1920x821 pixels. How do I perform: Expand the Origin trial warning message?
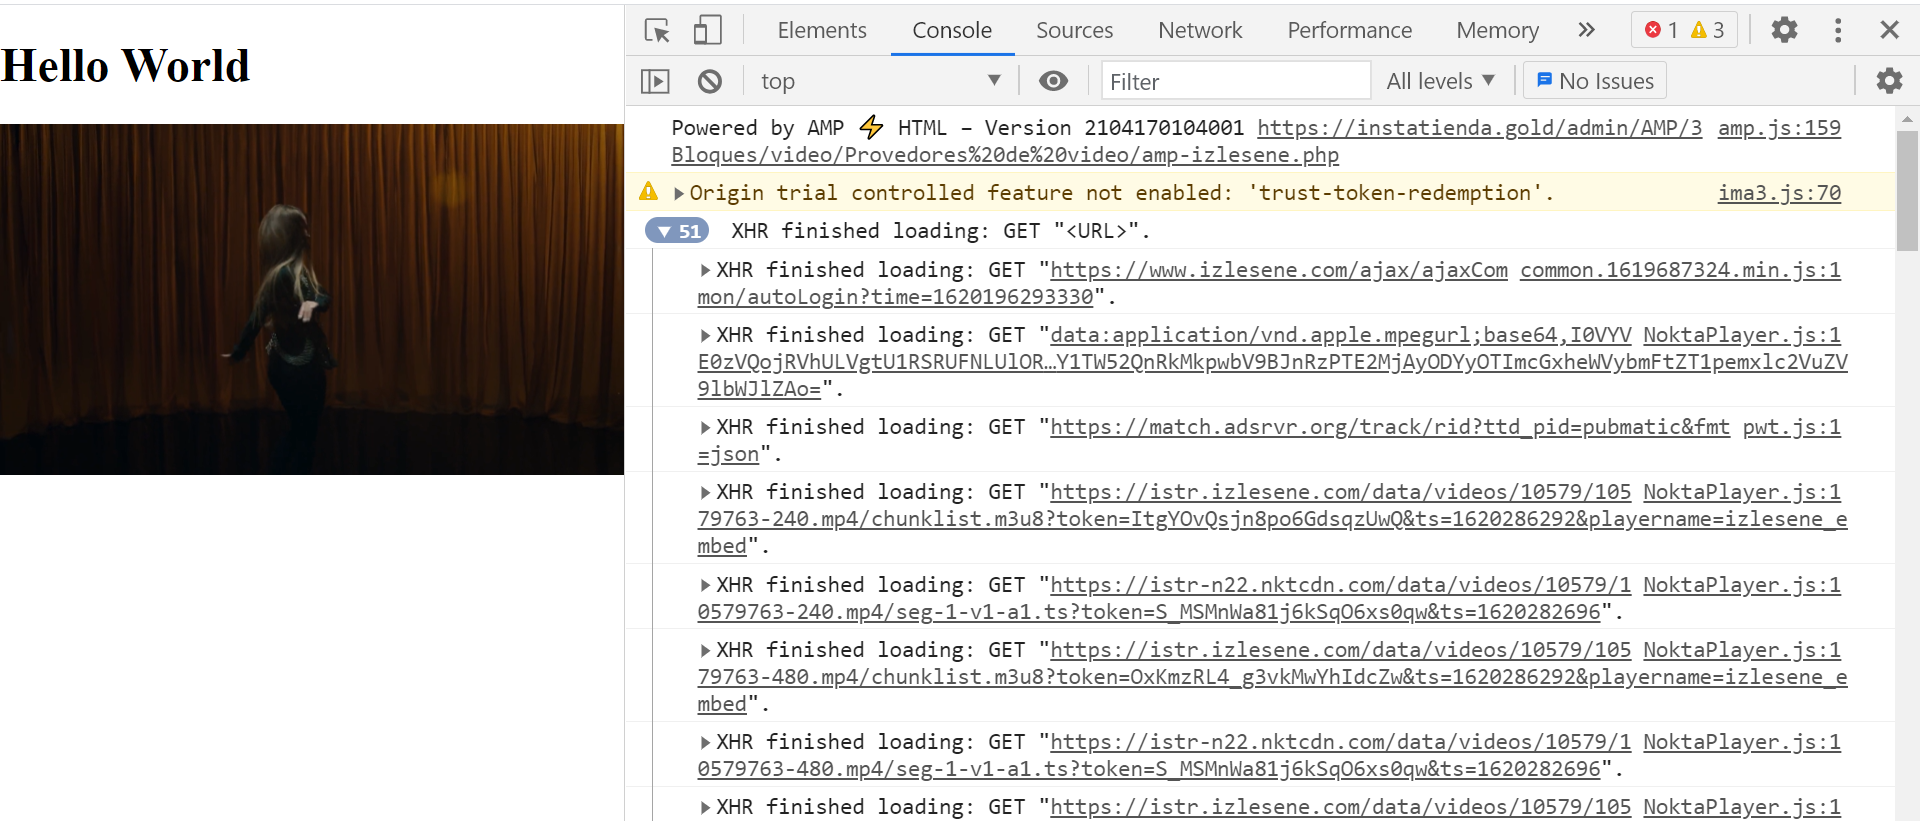point(679,193)
